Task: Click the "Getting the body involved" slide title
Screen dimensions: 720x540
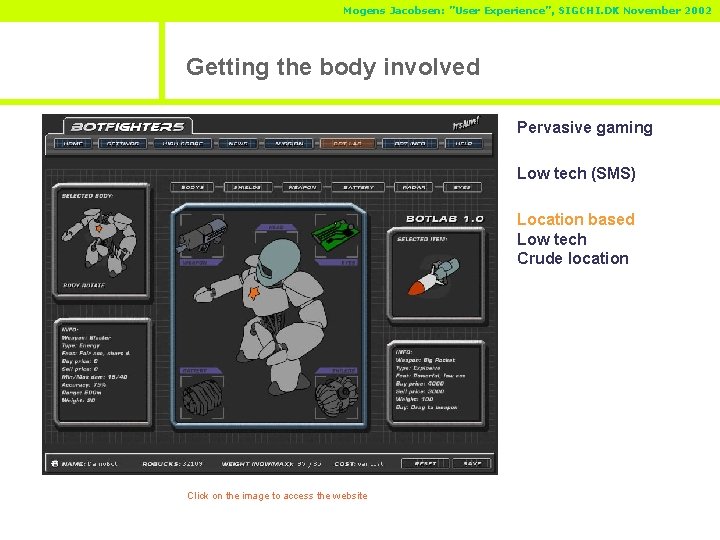Action: coord(333,67)
